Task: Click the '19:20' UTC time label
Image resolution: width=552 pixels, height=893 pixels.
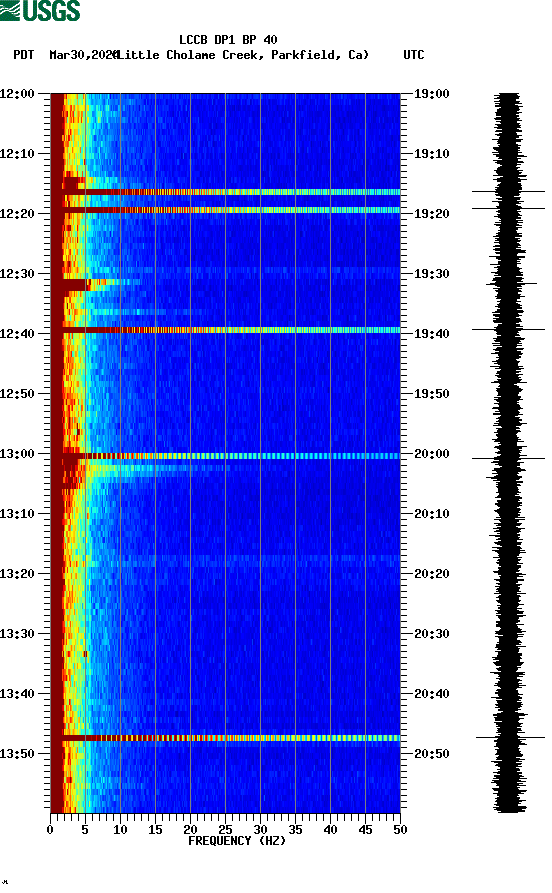Action: coord(431,214)
